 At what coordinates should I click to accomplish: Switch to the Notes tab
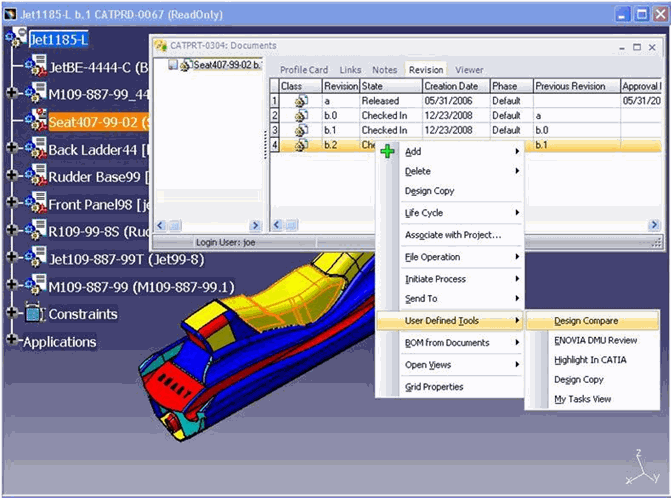point(384,70)
